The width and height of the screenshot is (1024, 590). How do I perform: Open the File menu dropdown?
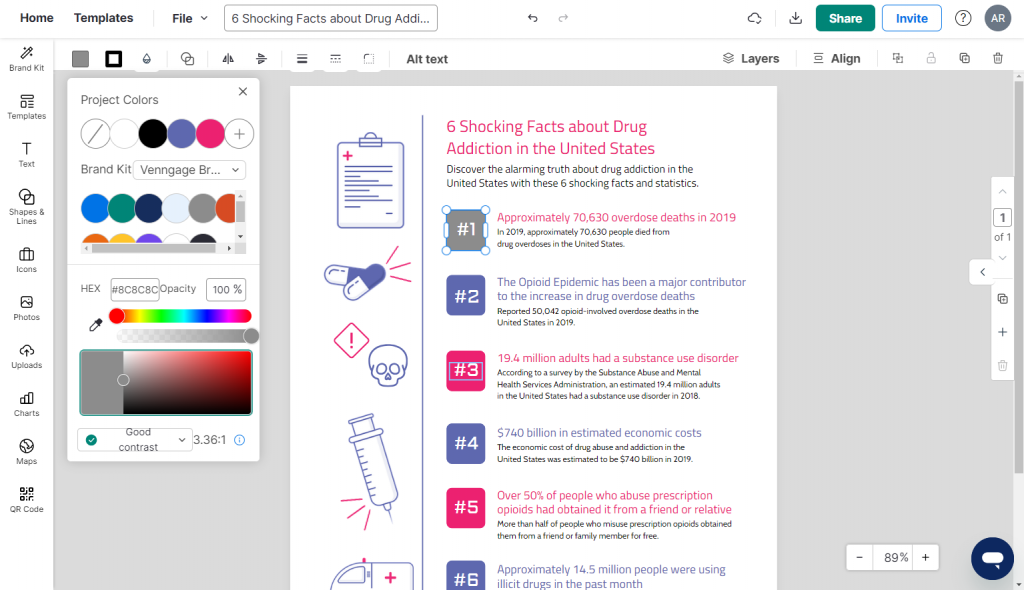[x=189, y=18]
